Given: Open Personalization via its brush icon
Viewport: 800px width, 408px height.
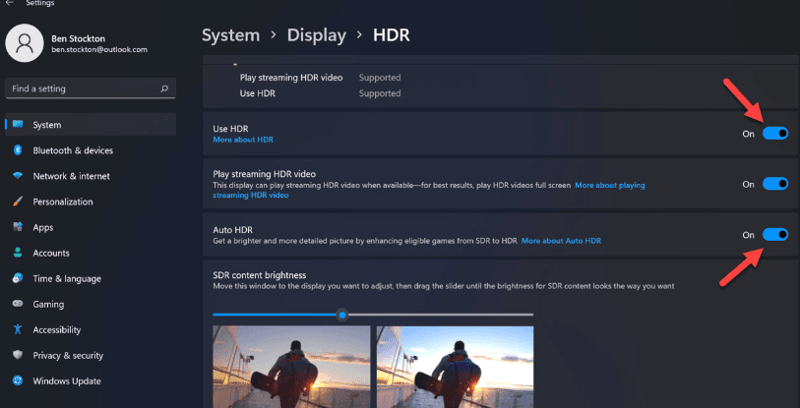Looking at the screenshot, I should click(17, 201).
